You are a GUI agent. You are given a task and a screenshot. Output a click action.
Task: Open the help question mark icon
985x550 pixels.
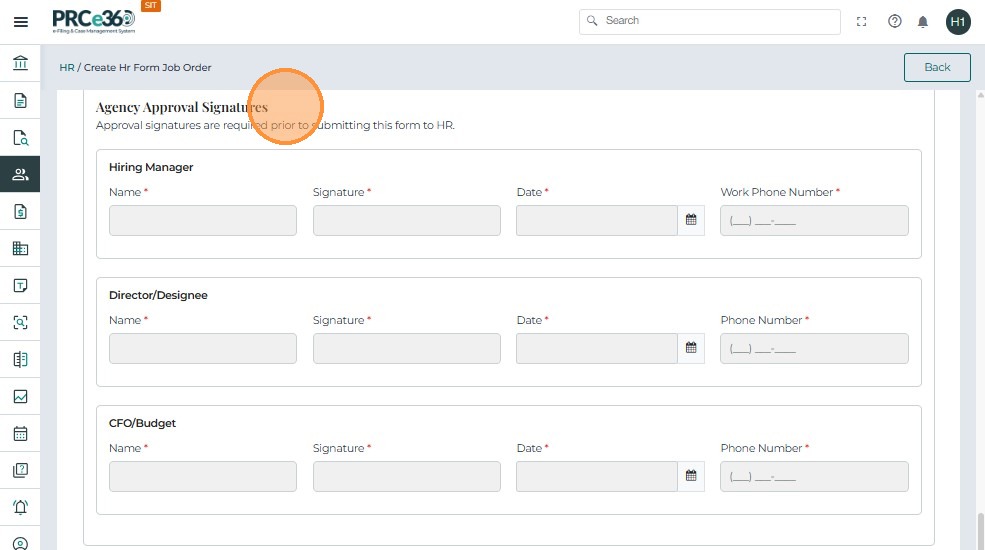point(895,21)
